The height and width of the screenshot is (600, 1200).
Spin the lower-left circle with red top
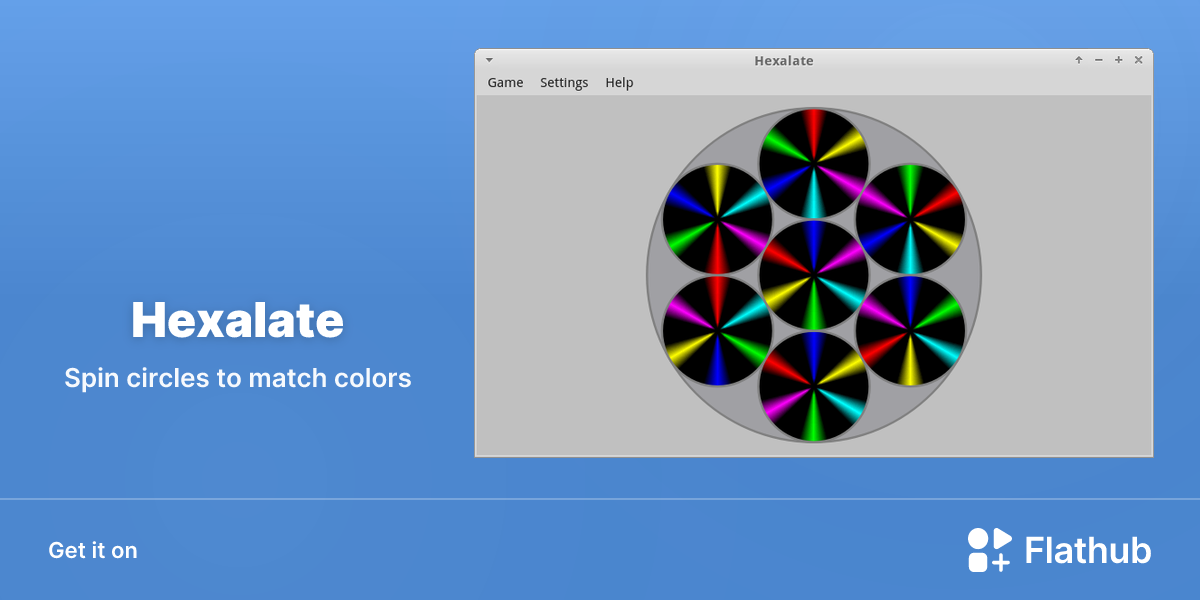point(717,331)
